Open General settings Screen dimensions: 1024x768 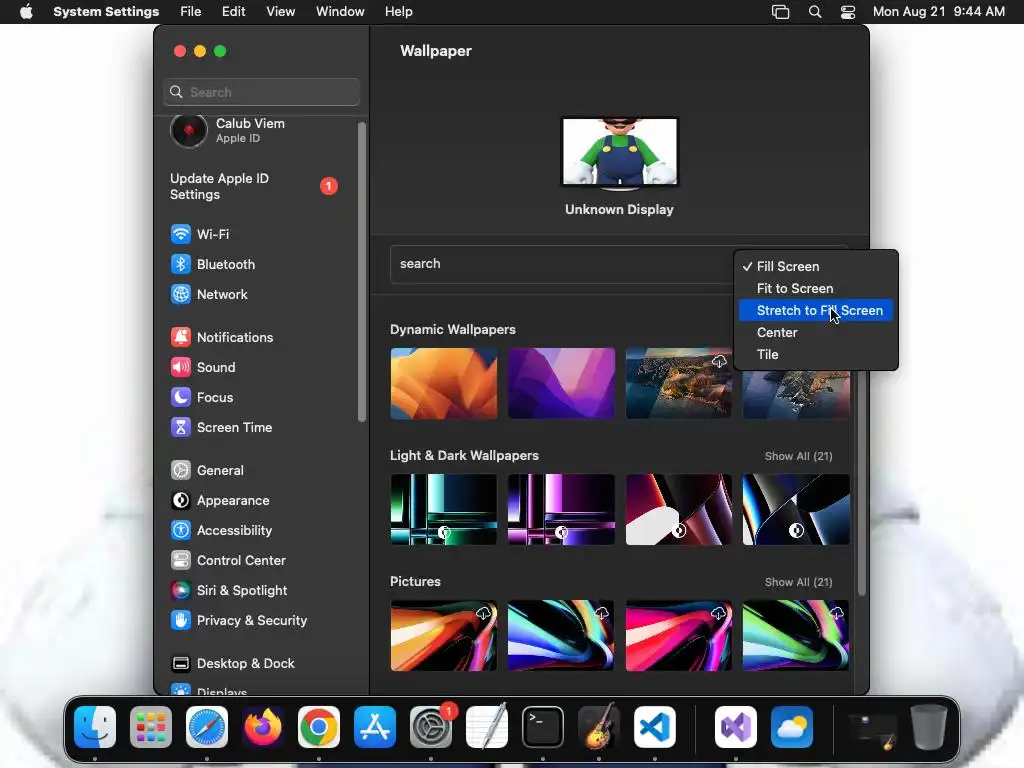[x=207, y=470]
